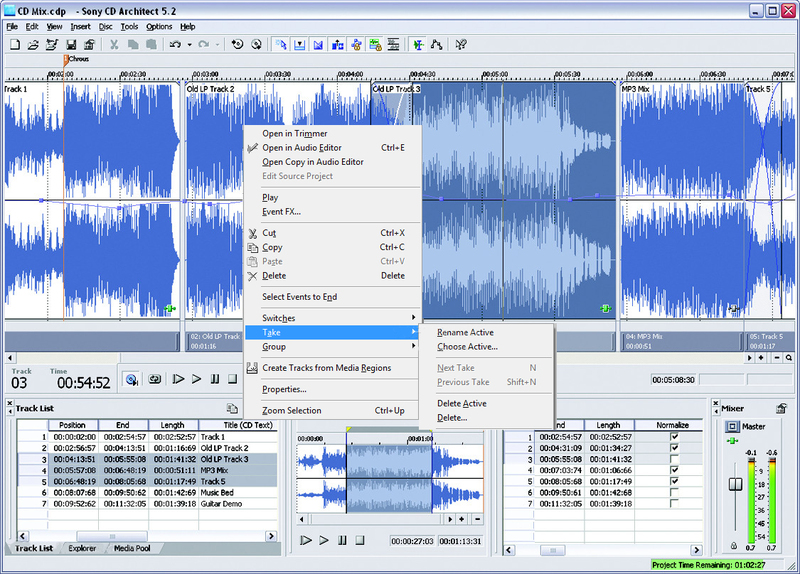Image resolution: width=800 pixels, height=574 pixels.
Task: Select Rename Active in Take submenu
Action: (x=487, y=332)
